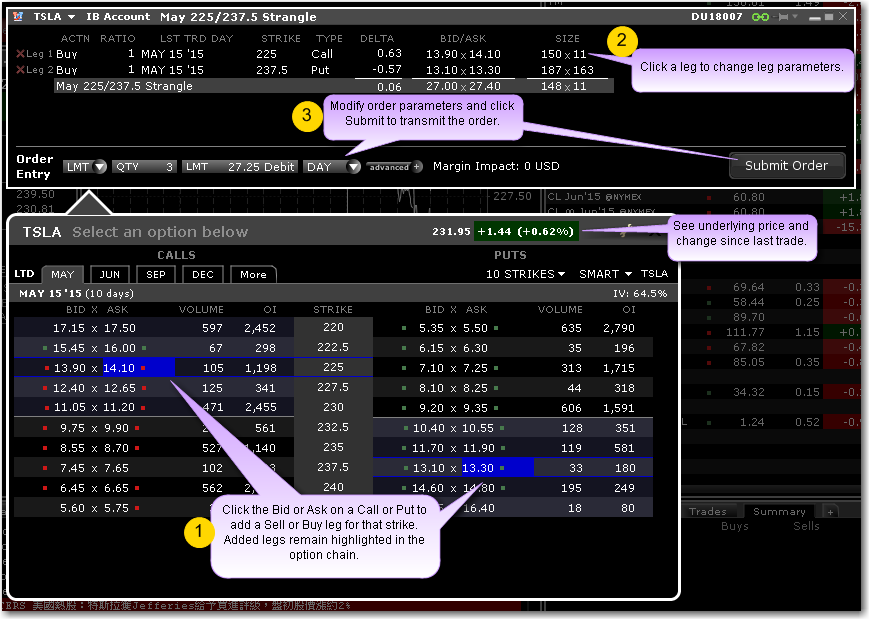Click put bid 5.35 at strike 220
The width and height of the screenshot is (869, 619).
point(431,328)
